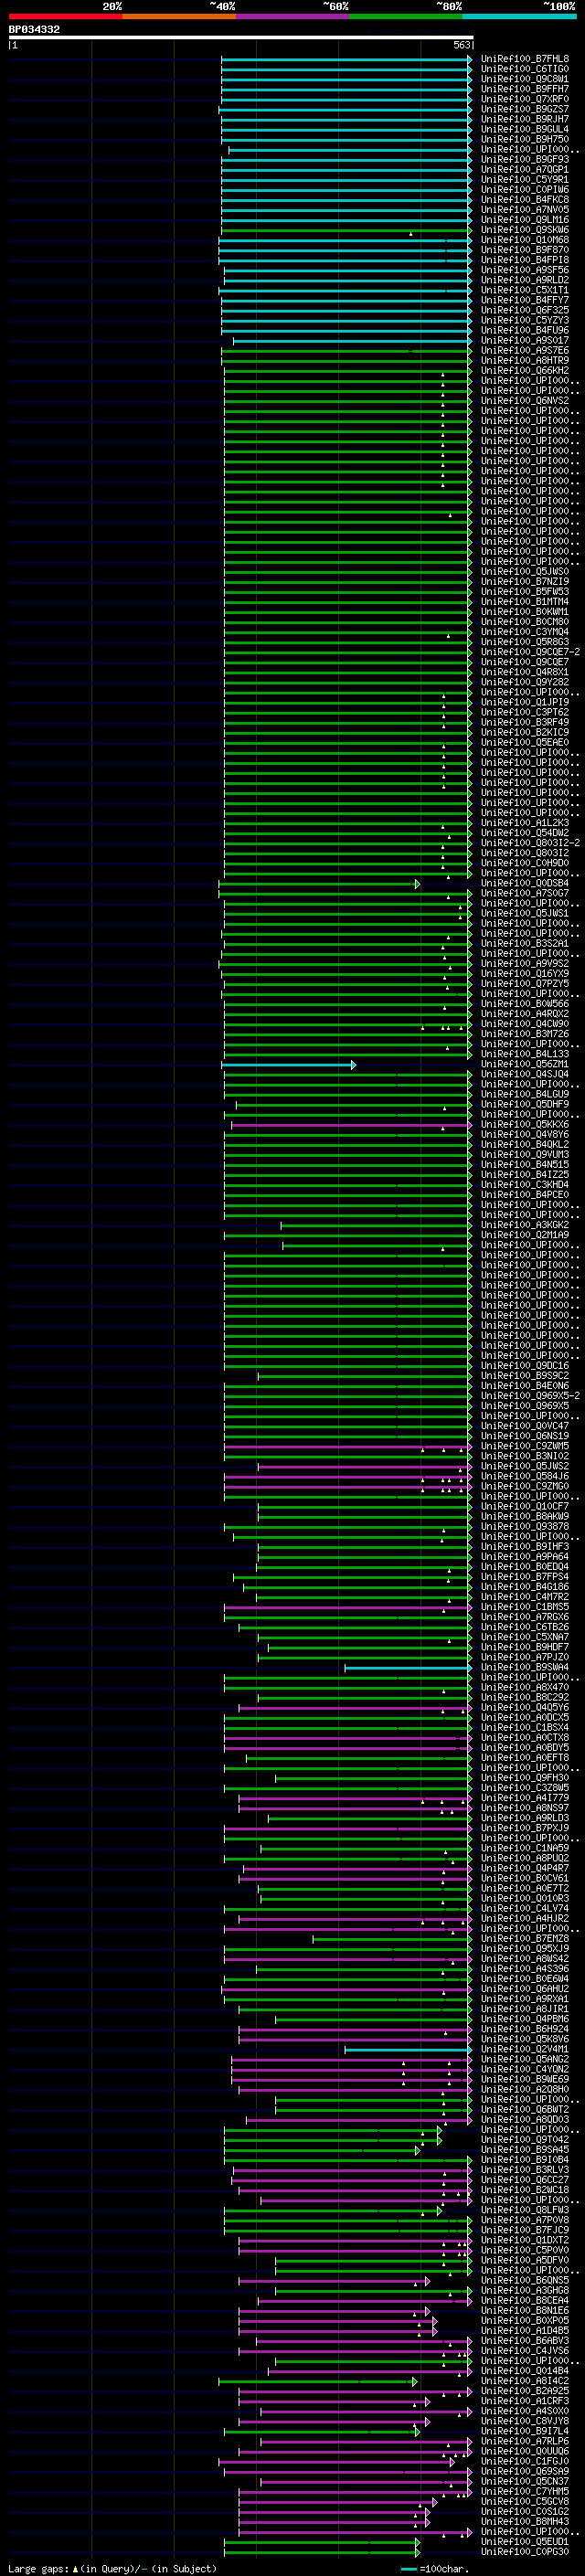The image size is (585, 2576).
Task: Click the green ~80% identity legend bar
Action: 406,16
